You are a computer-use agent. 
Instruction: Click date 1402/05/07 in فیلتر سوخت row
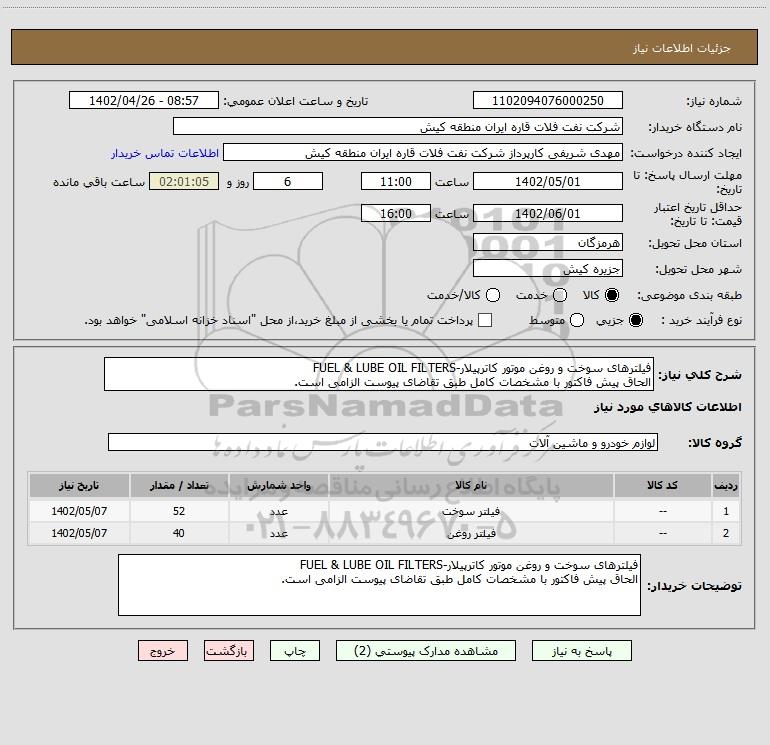tap(79, 511)
